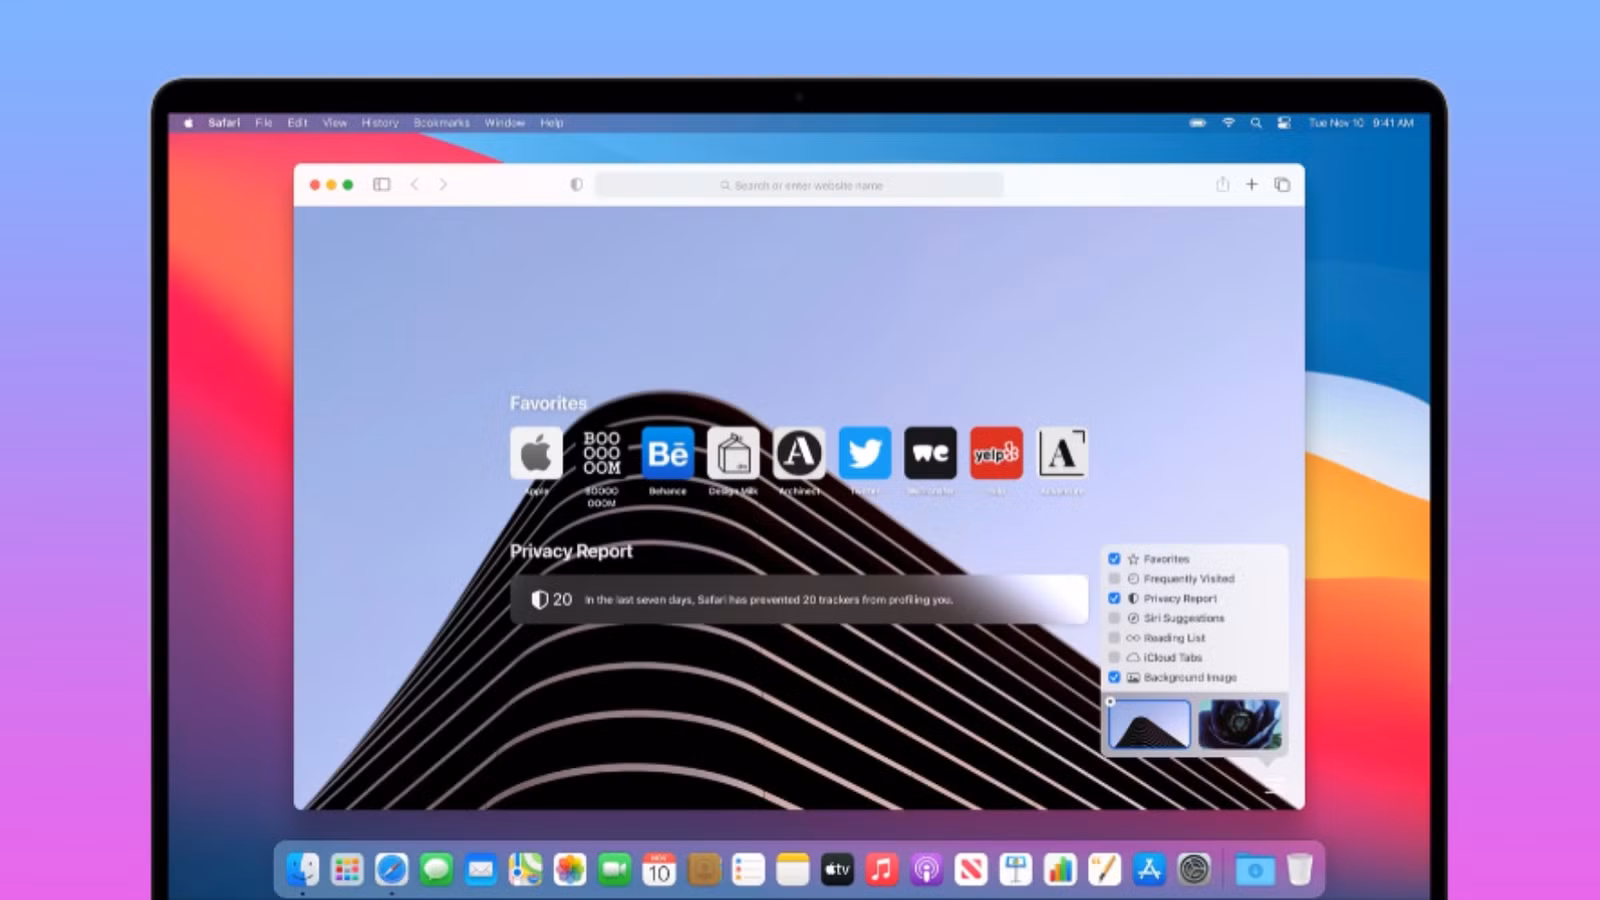Open the Behance favorite in Safari

coord(667,453)
